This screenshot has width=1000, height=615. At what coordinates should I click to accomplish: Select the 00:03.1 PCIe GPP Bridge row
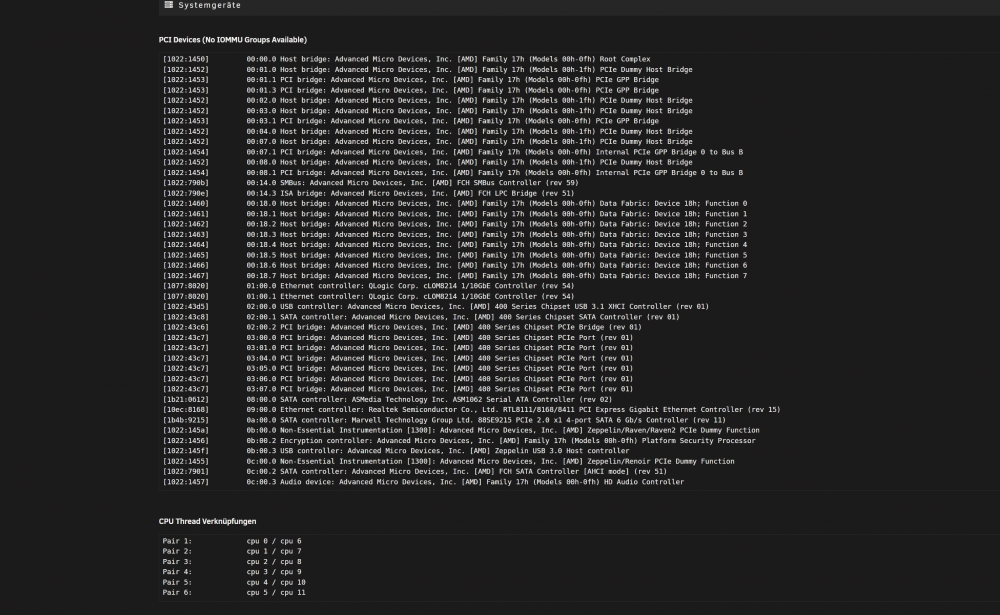point(410,121)
